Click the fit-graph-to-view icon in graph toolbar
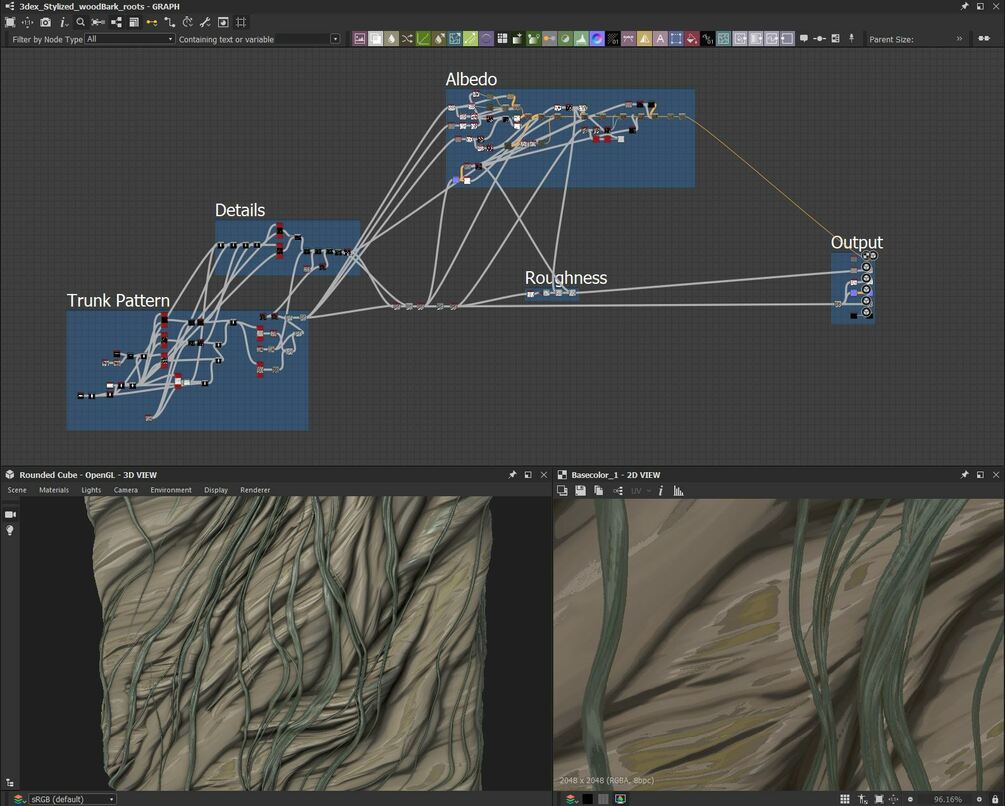This screenshot has height=806, width=1005. click(10, 22)
